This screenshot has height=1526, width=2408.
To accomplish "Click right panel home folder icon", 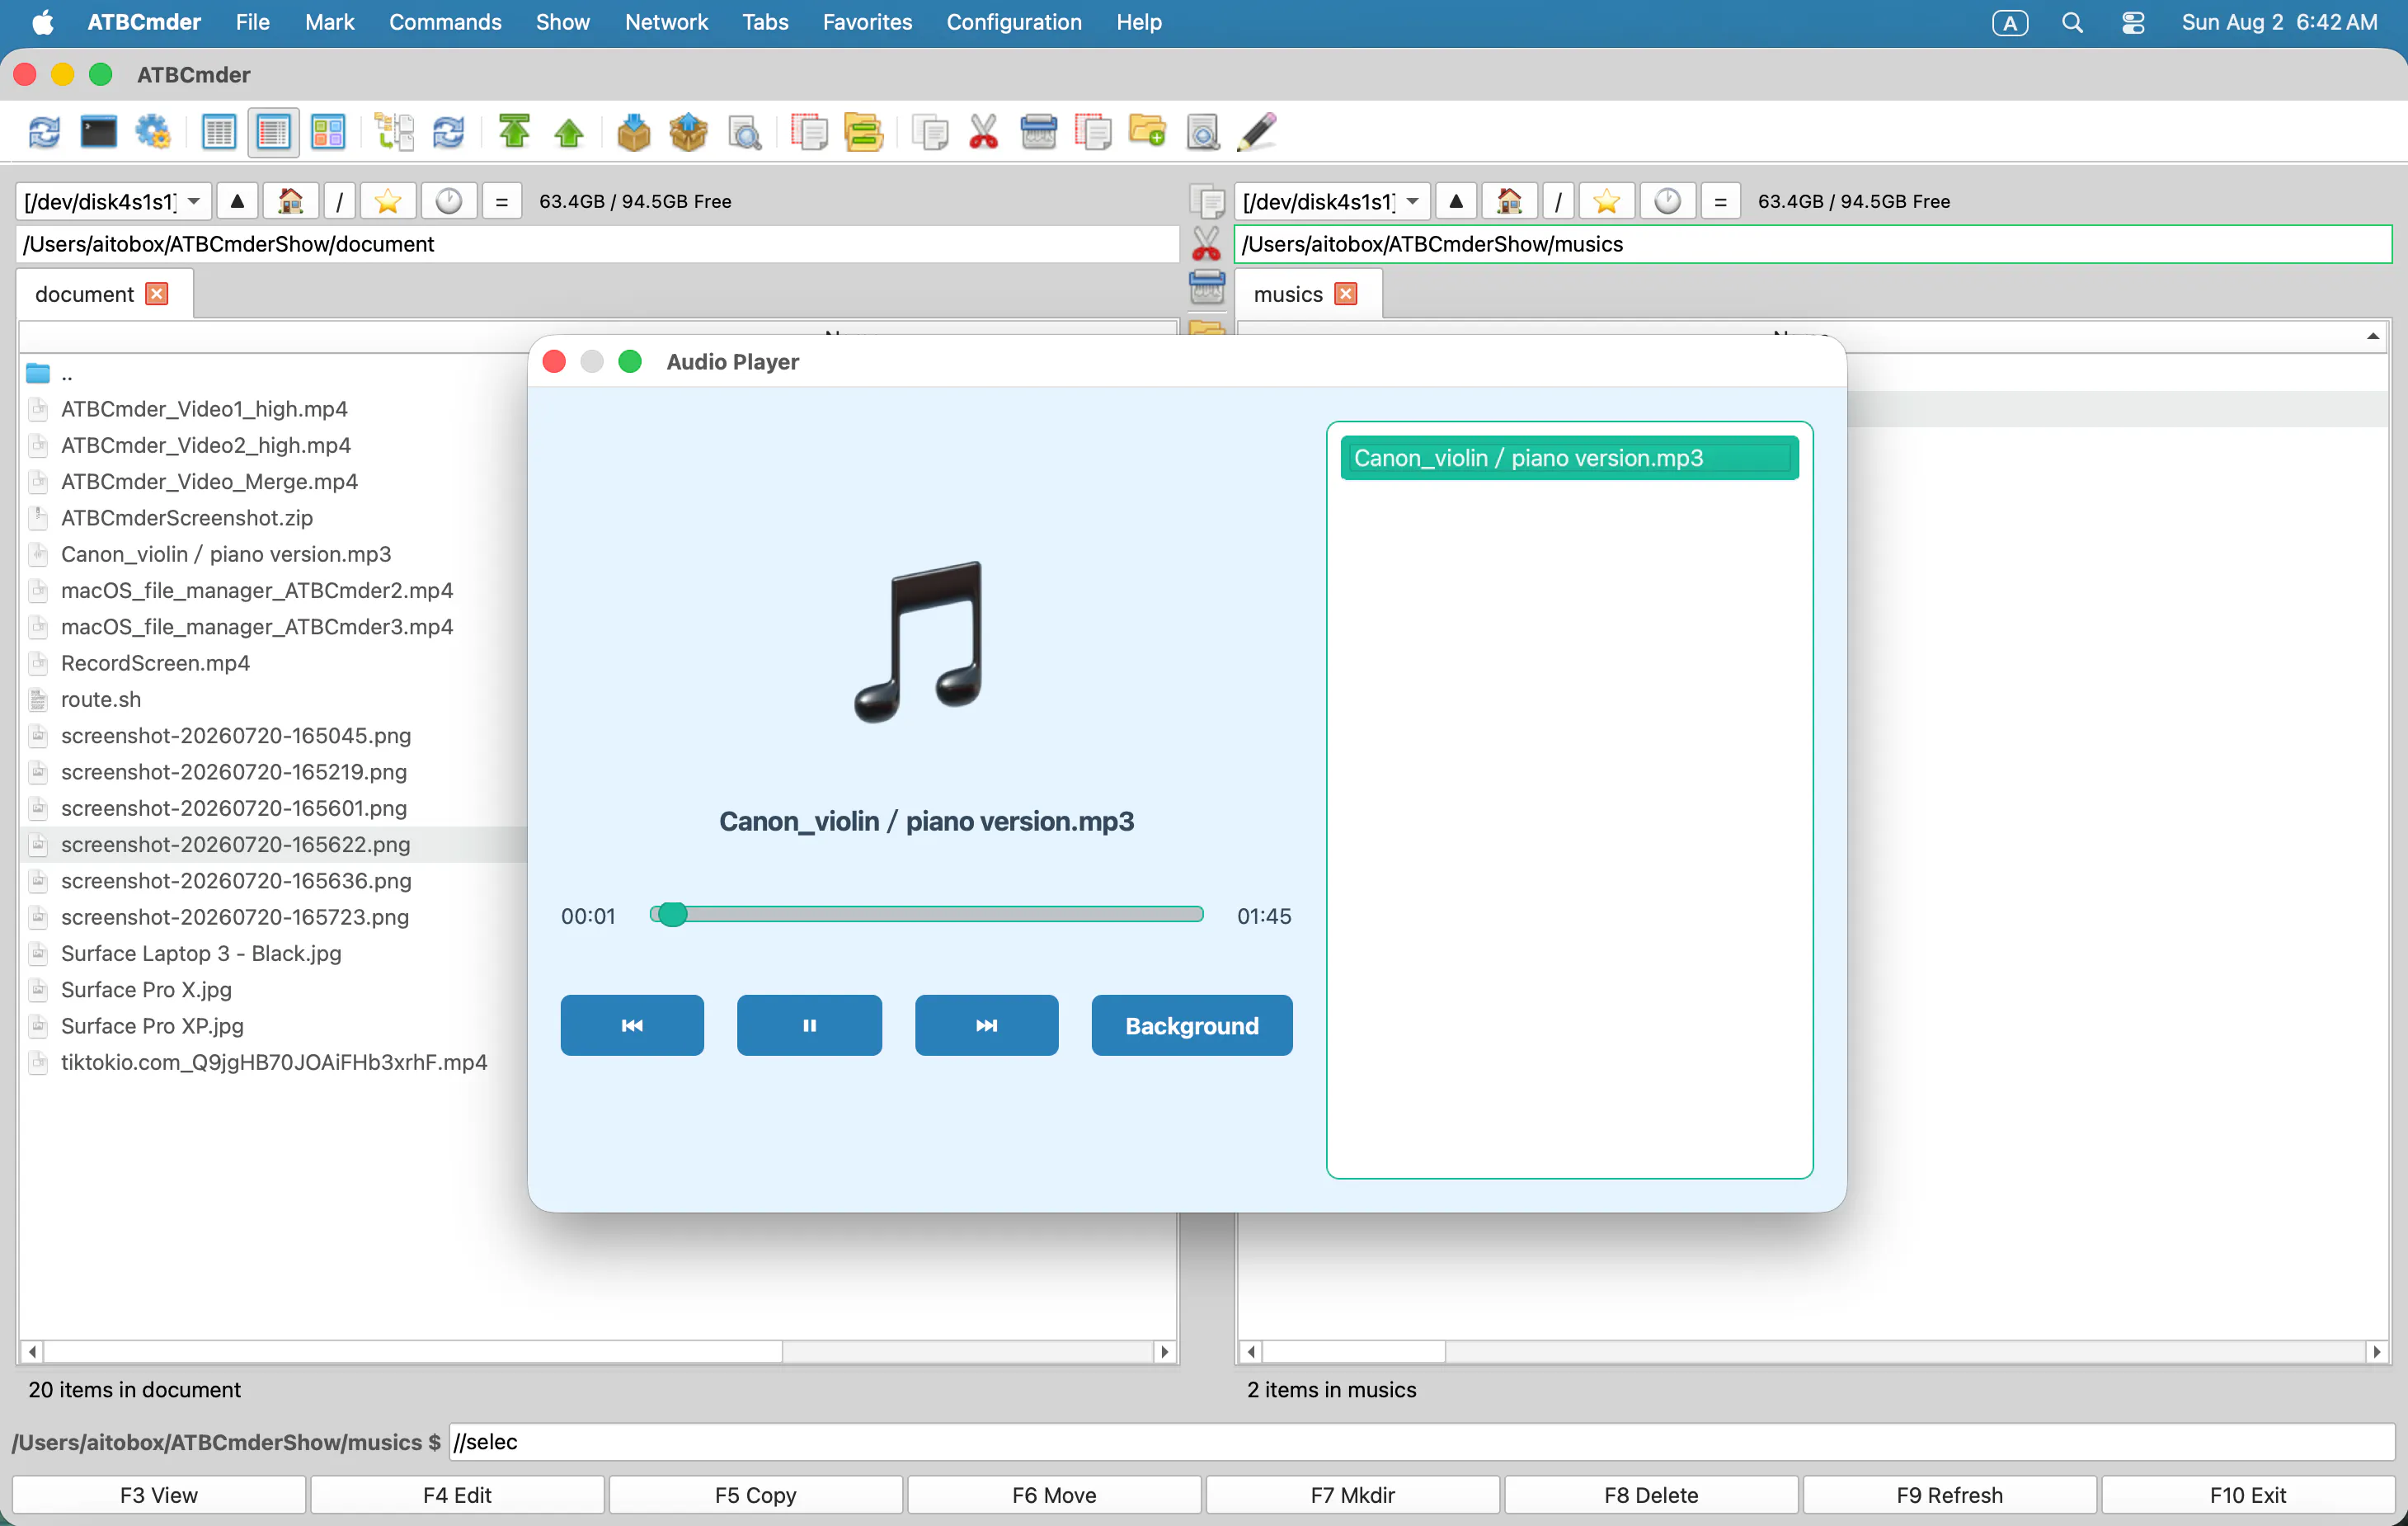I will [1510, 201].
